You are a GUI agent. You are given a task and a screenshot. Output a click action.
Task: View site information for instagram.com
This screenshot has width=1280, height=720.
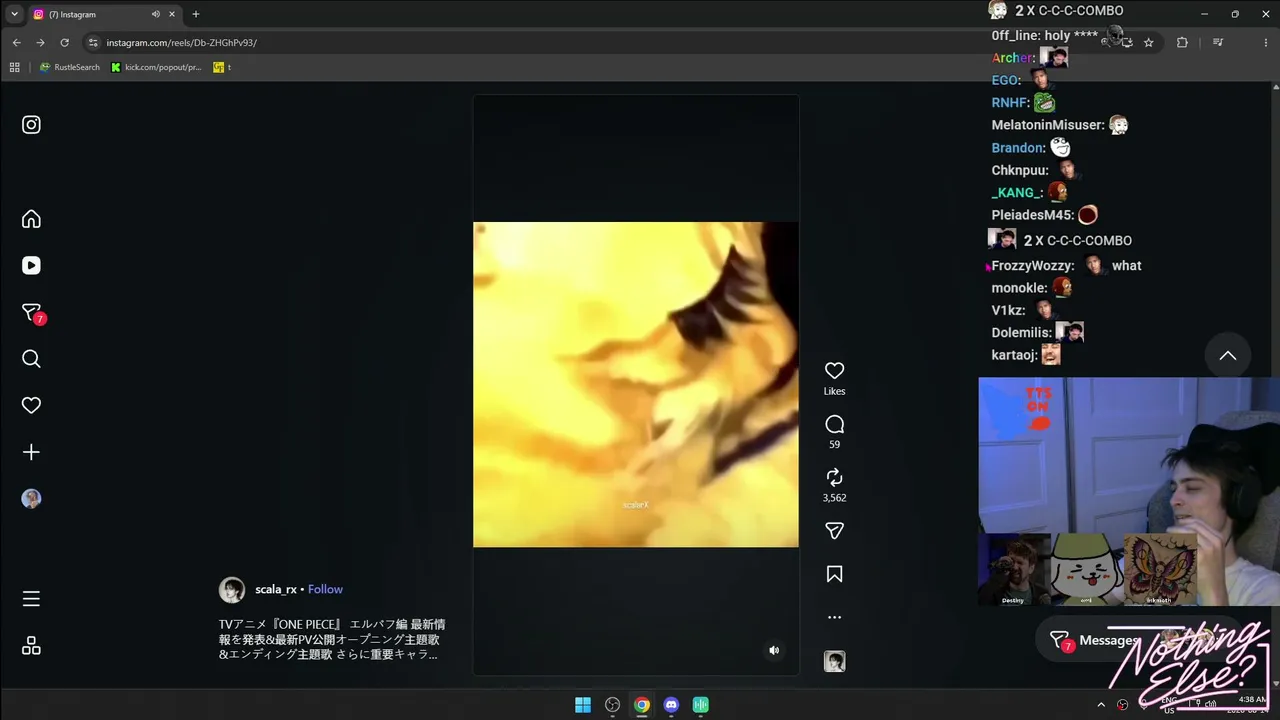[93, 43]
